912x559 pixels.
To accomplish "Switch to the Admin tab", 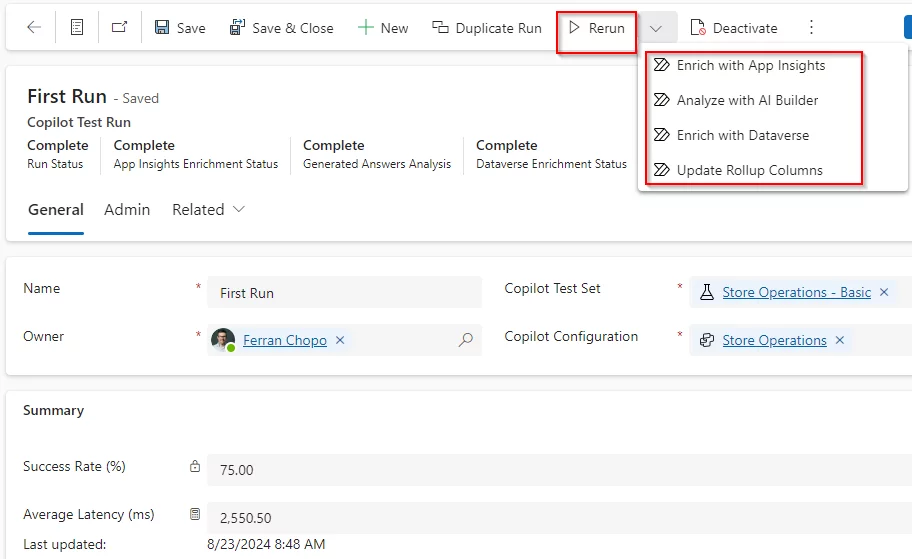I will 127,209.
